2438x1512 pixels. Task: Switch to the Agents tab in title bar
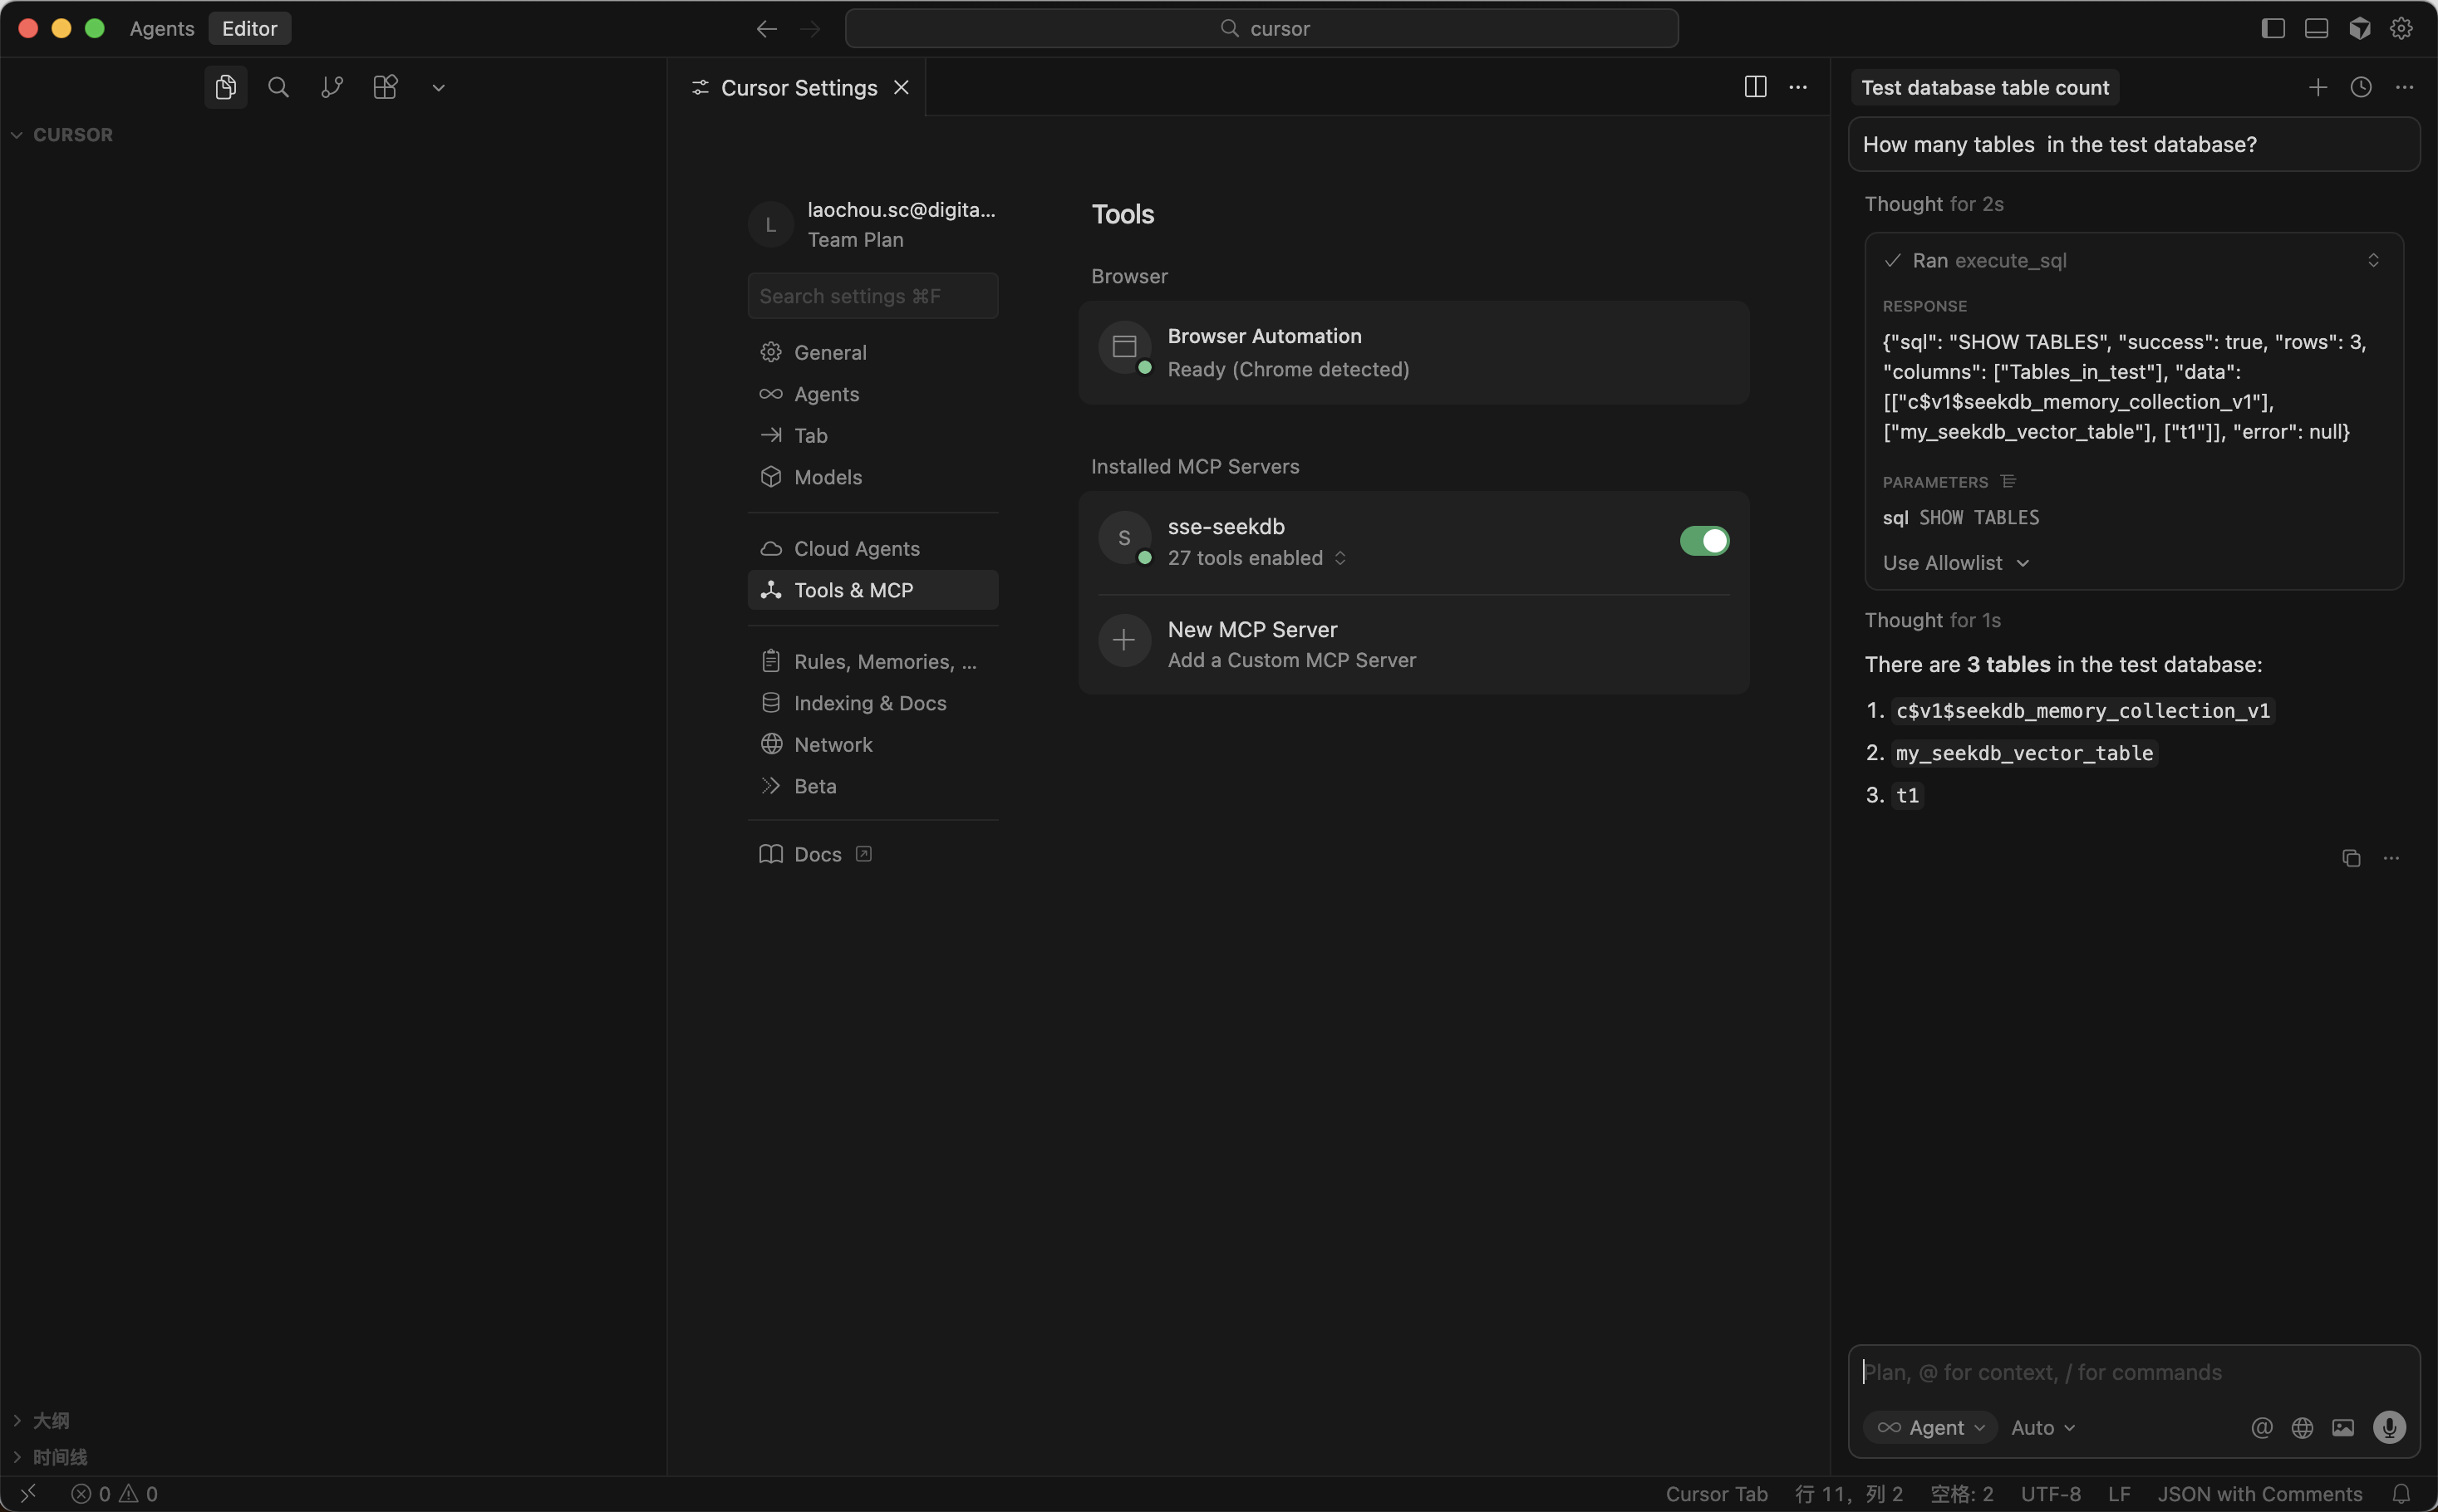click(162, 29)
